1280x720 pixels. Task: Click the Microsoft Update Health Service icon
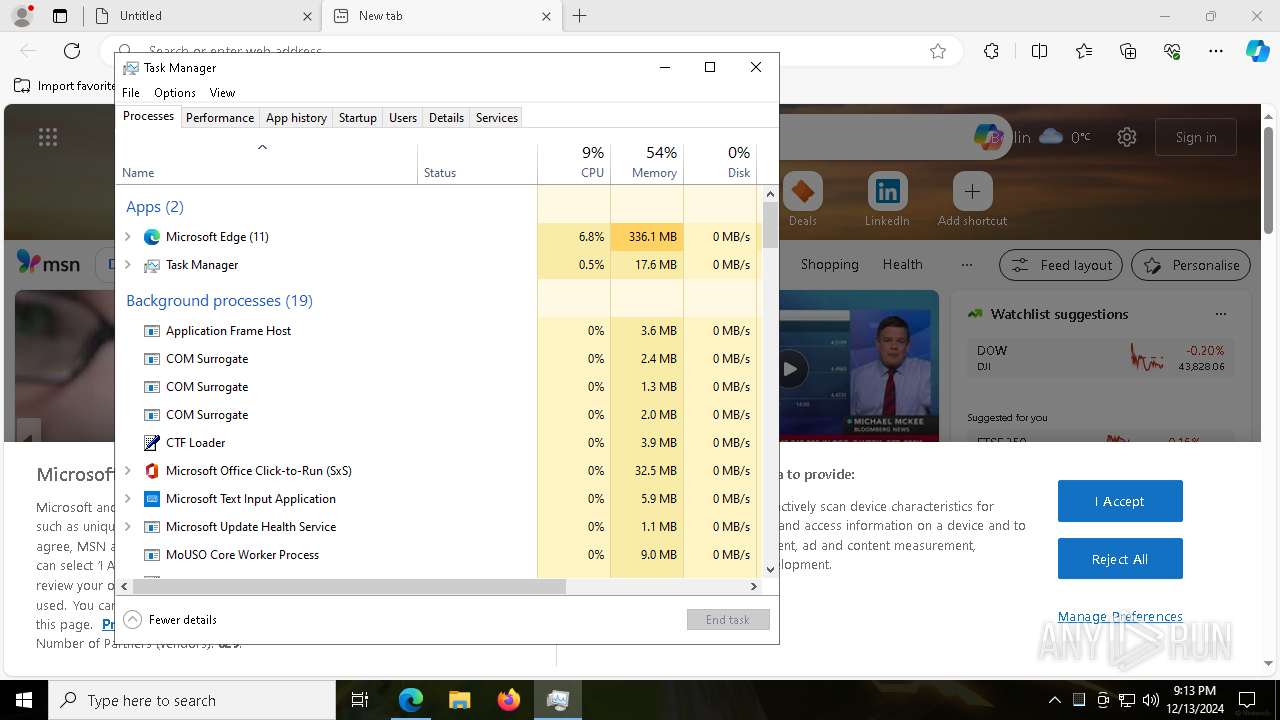point(152,527)
